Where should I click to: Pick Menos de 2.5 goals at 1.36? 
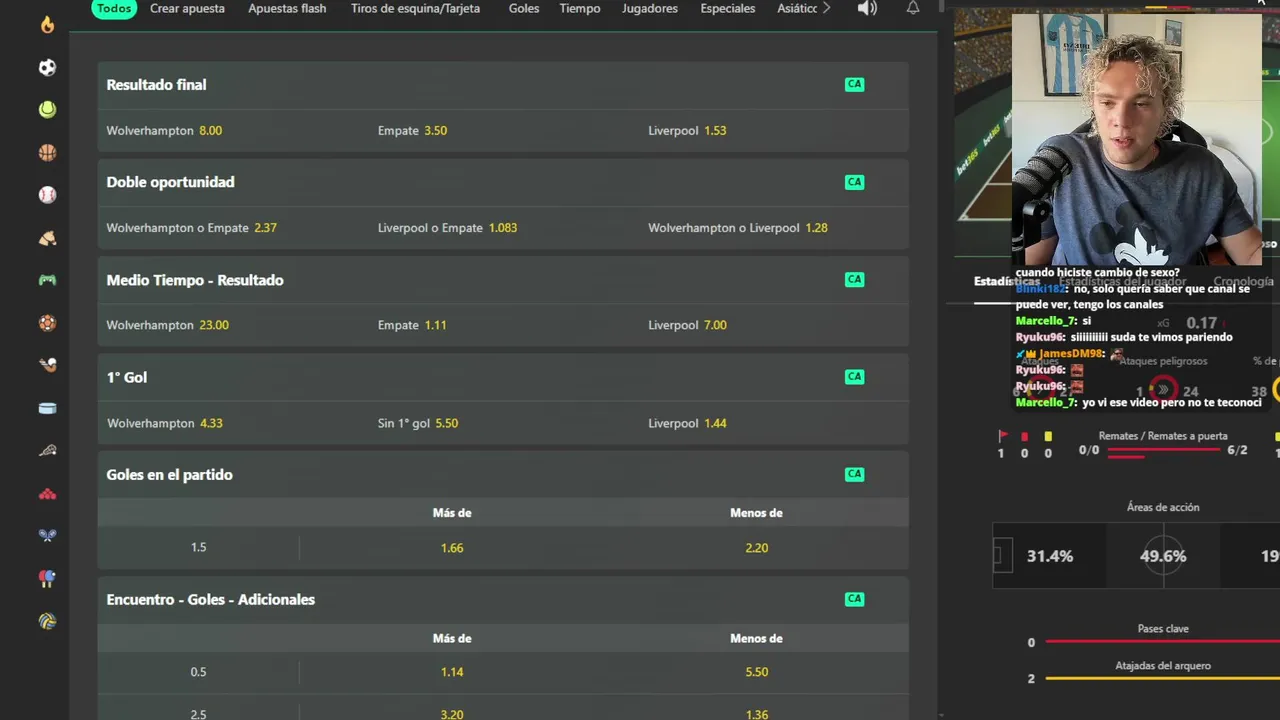757,714
